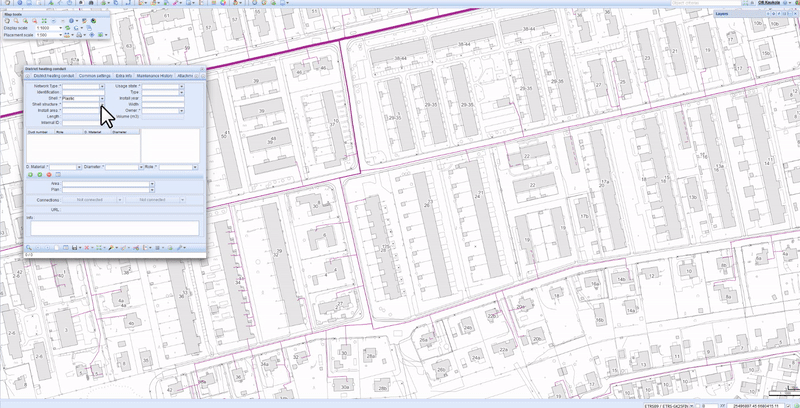Click the floppy disk save icon in form toolbar
800x408 pixels.
click(x=74, y=248)
